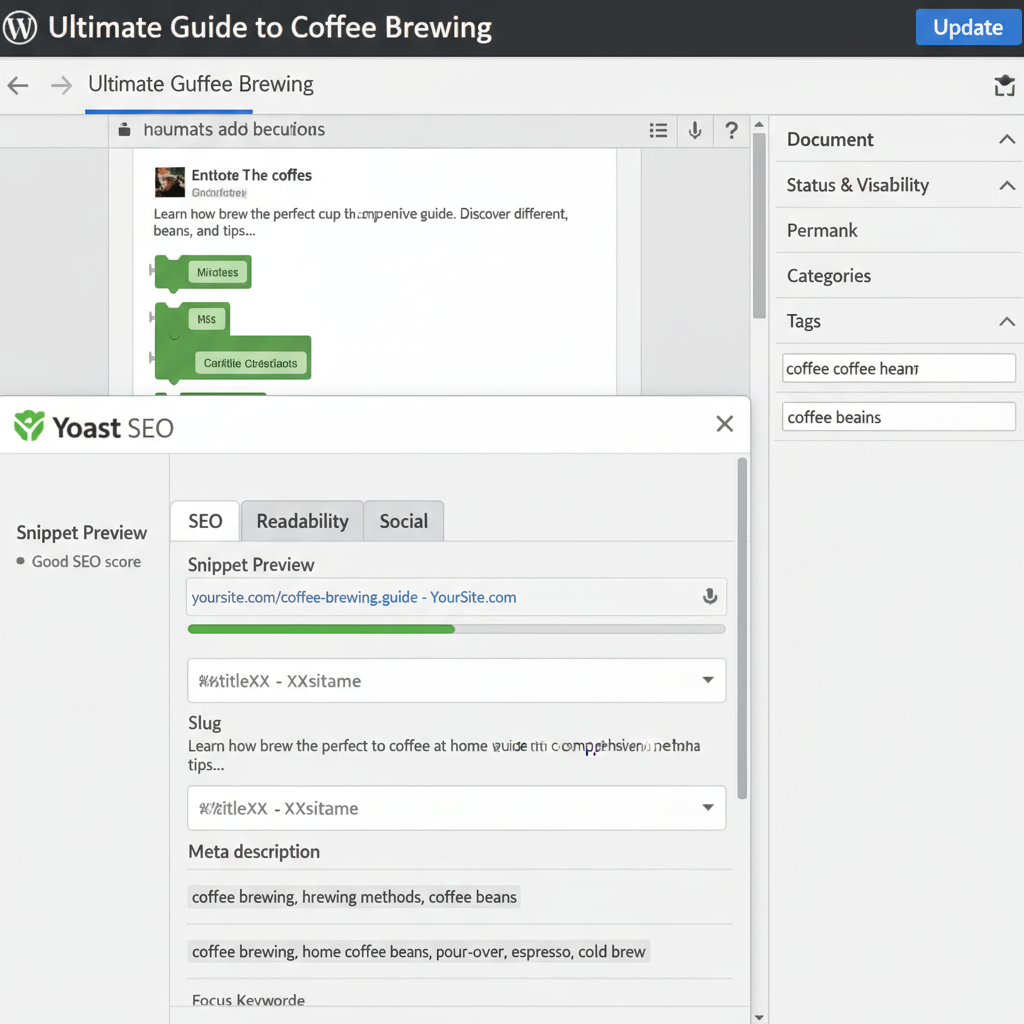This screenshot has width=1024, height=1024.
Task: Click the forward navigation arrow
Action: pos(60,85)
